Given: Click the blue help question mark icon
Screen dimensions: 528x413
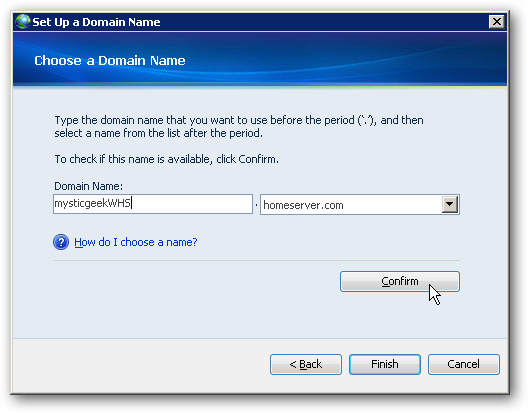Looking at the screenshot, I should (61, 242).
